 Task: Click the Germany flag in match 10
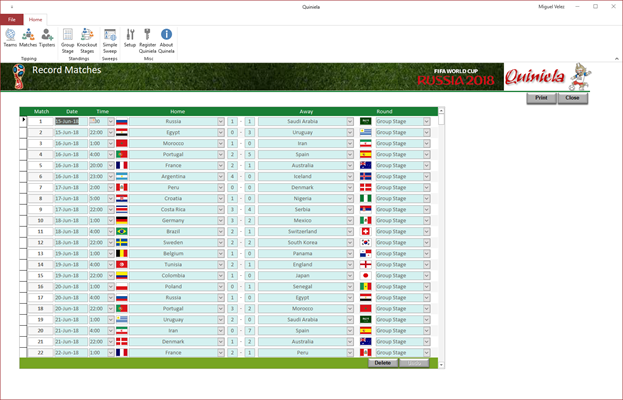[122, 220]
